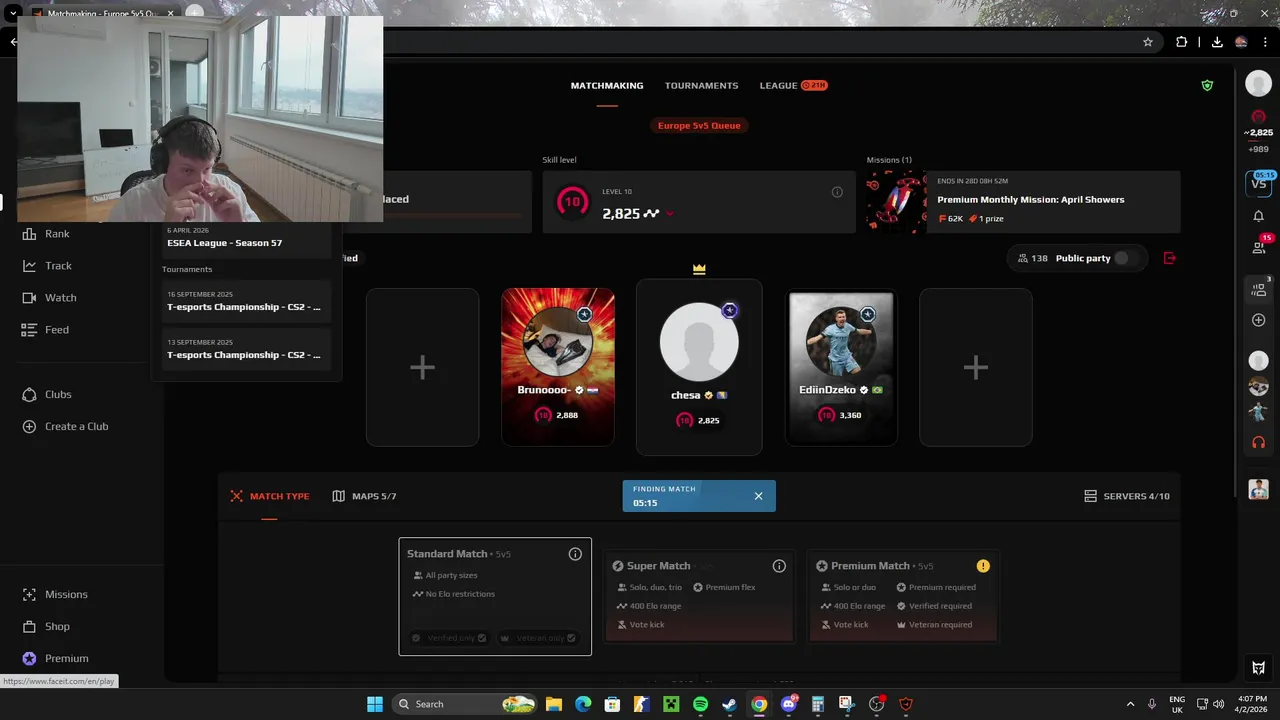Expand the Elo trend arrow beside 2,825

(669, 214)
